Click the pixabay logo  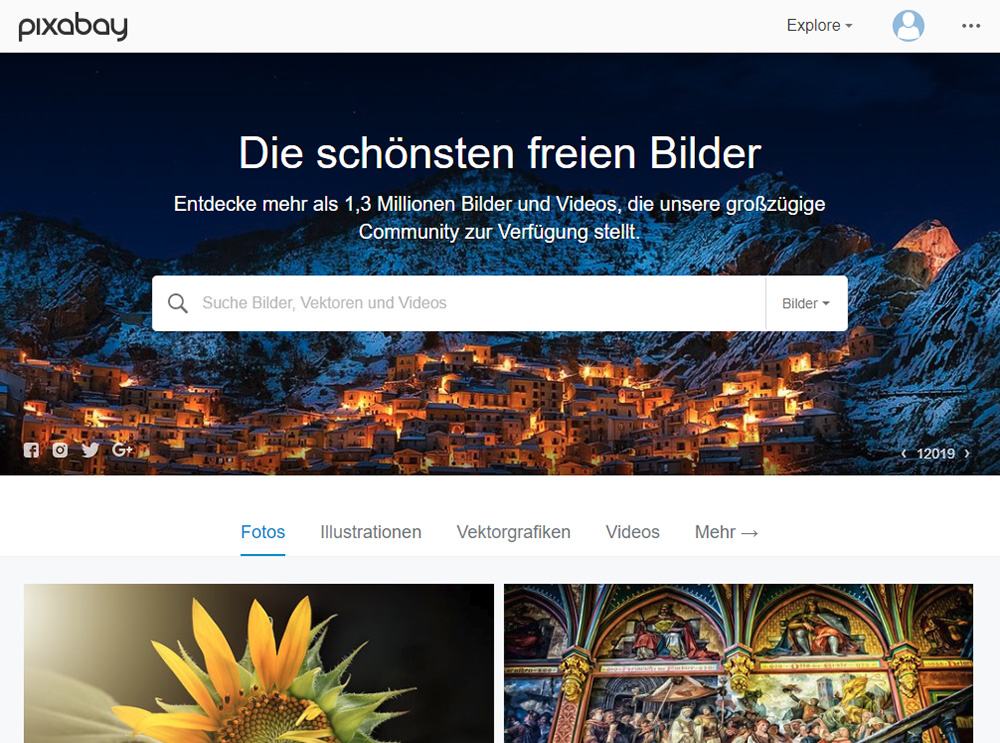73,26
